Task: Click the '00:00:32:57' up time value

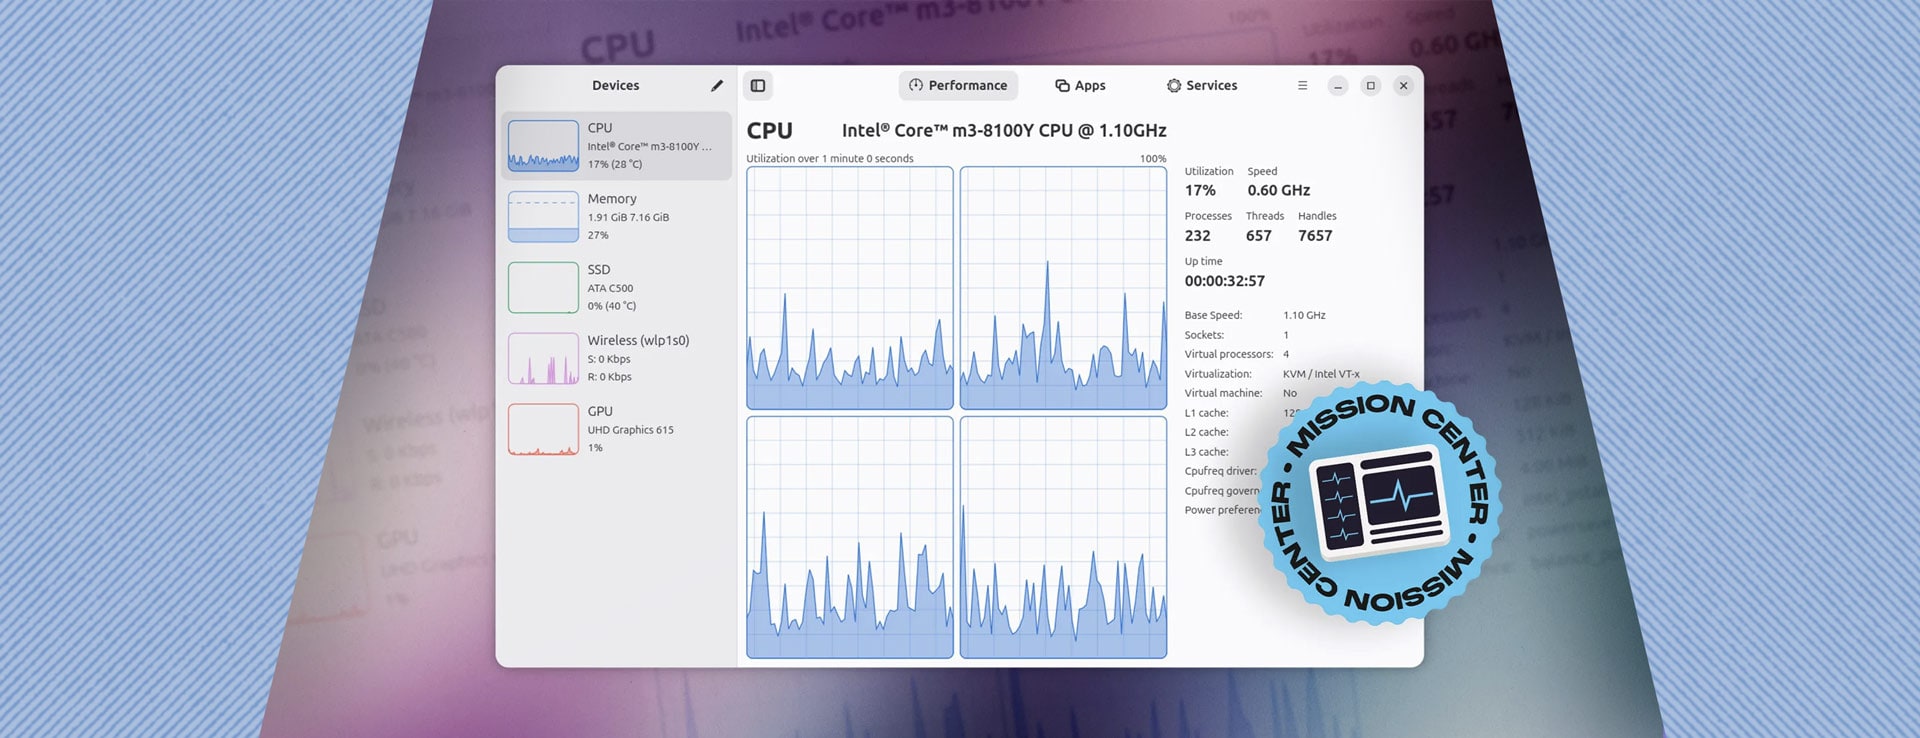Action: (1224, 281)
